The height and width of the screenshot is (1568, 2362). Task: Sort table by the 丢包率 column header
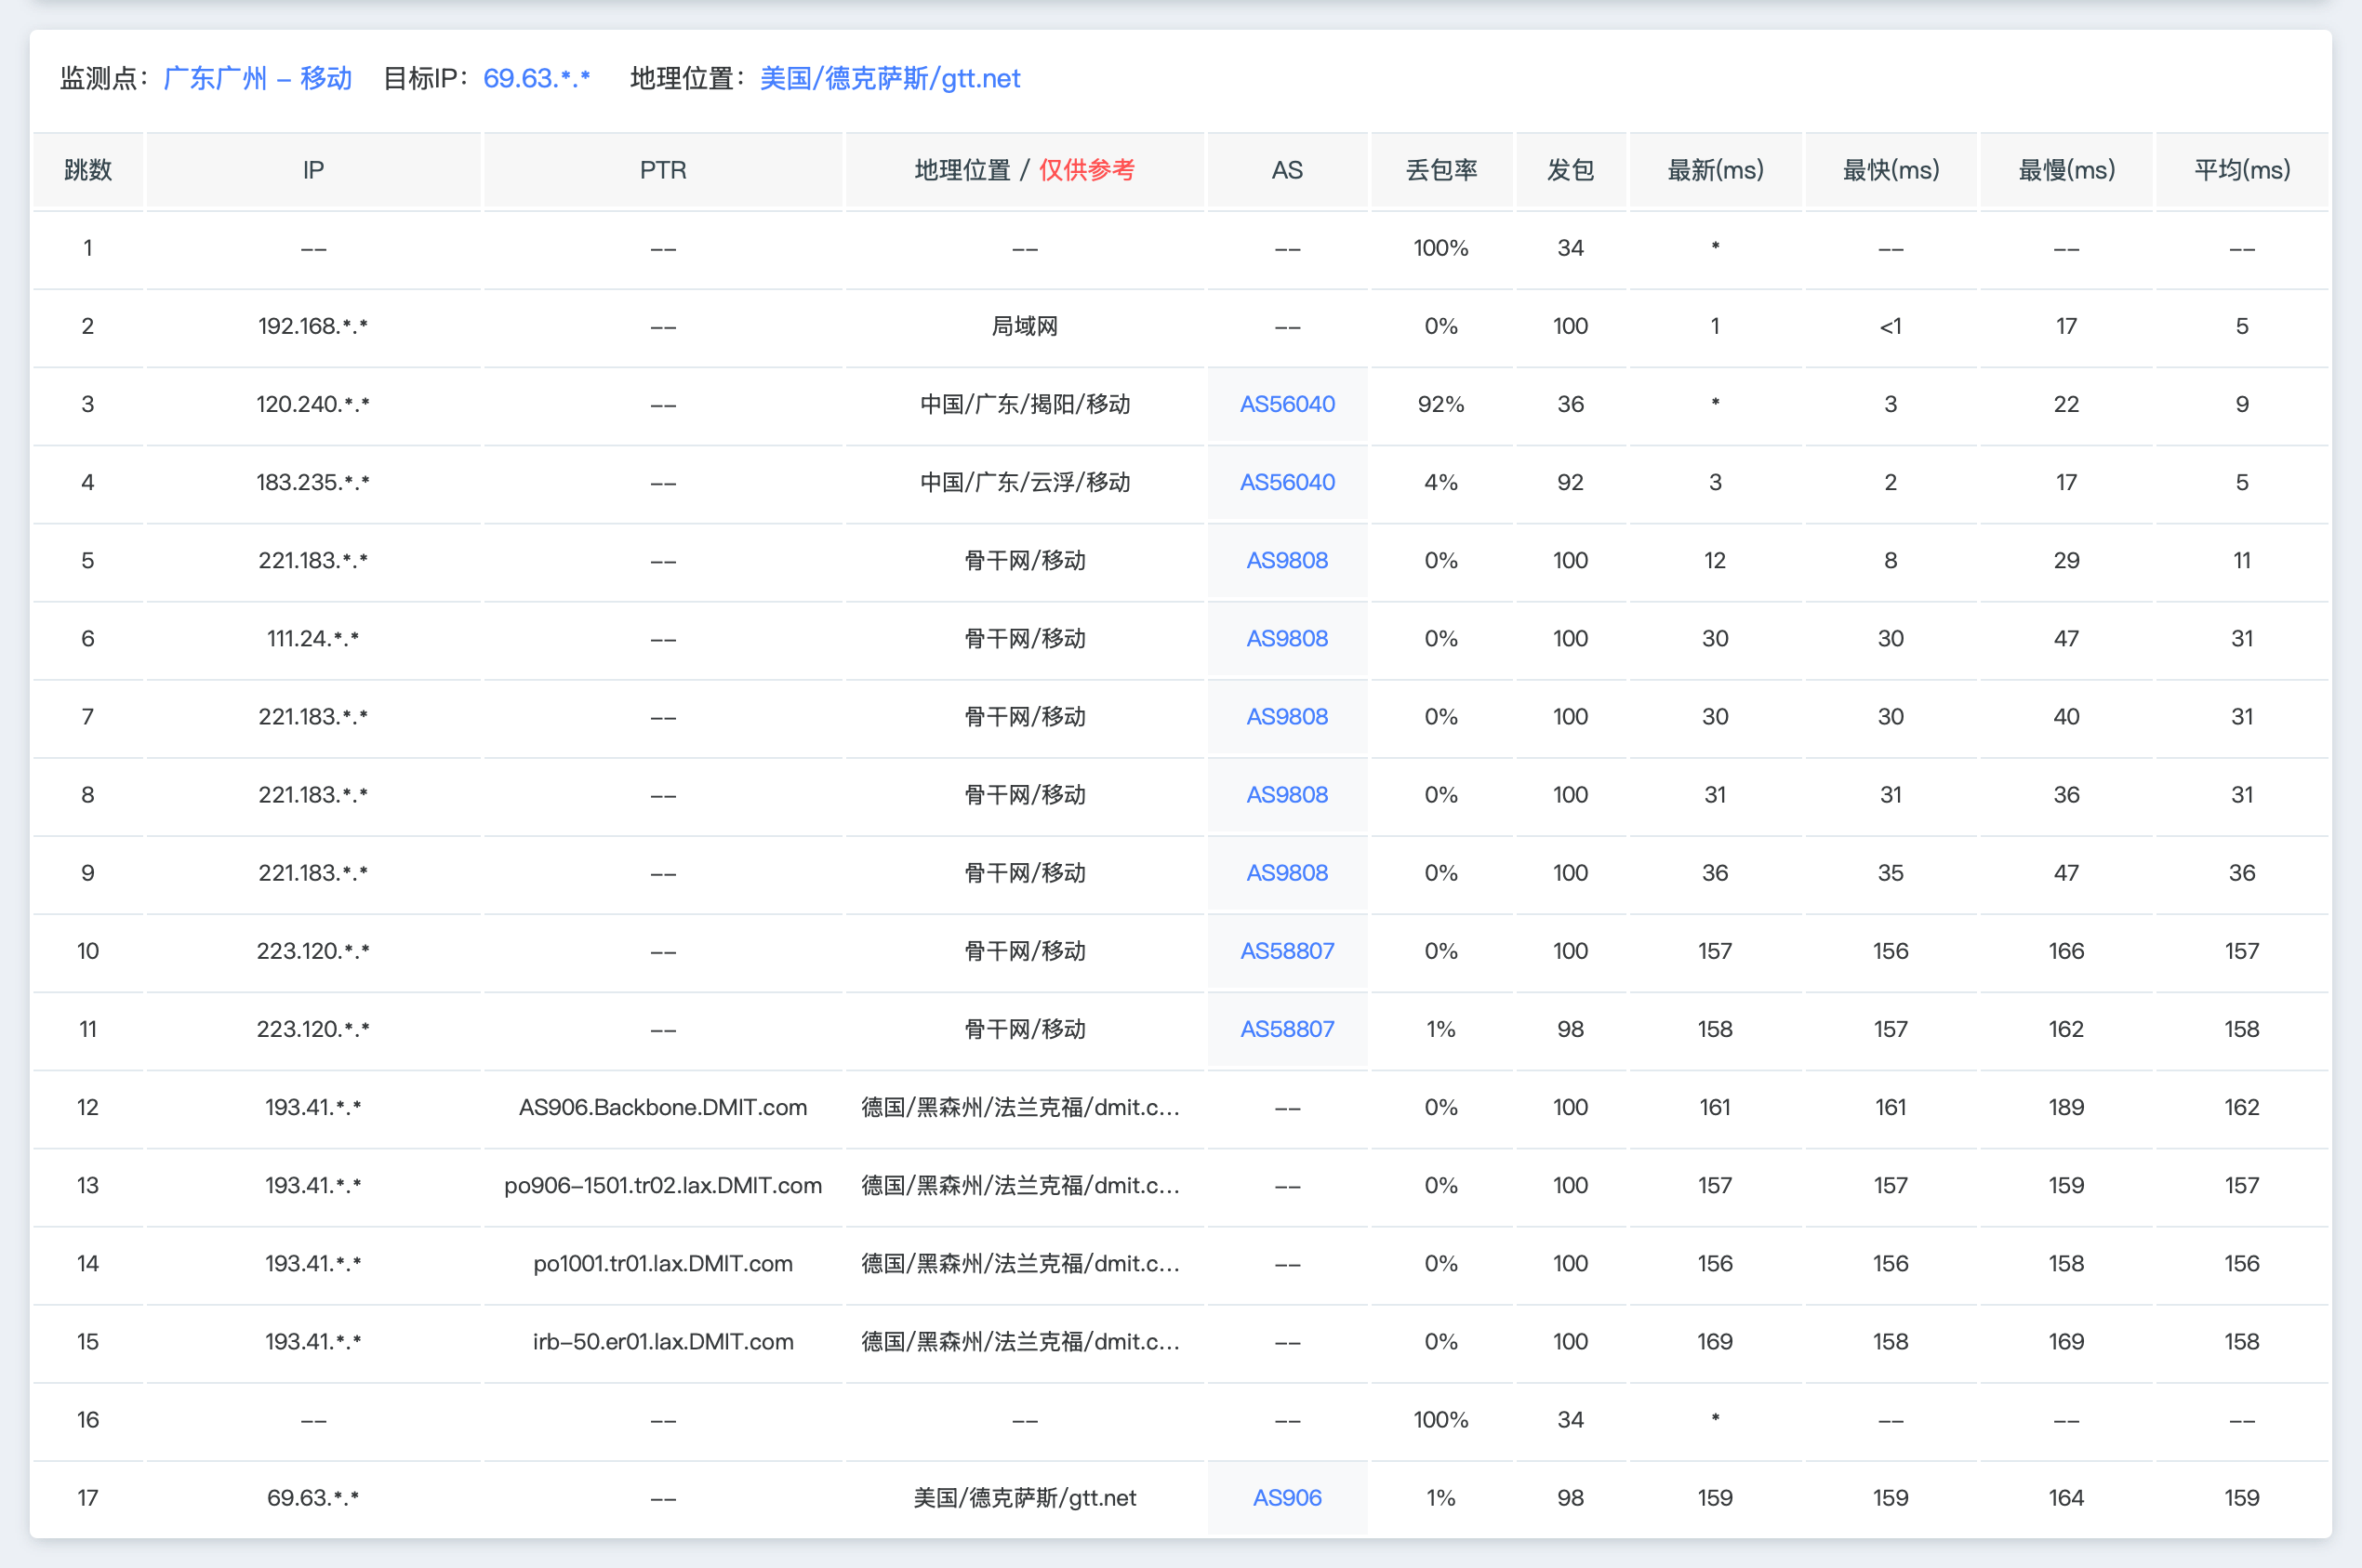pos(1440,170)
